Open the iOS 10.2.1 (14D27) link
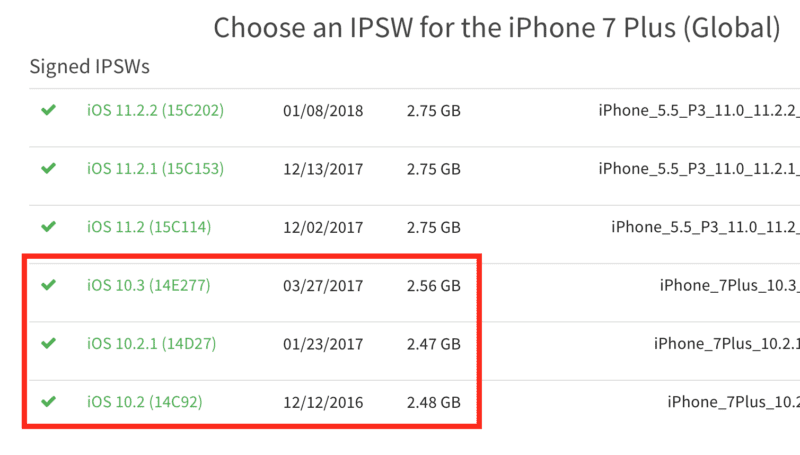 pyautogui.click(x=152, y=344)
